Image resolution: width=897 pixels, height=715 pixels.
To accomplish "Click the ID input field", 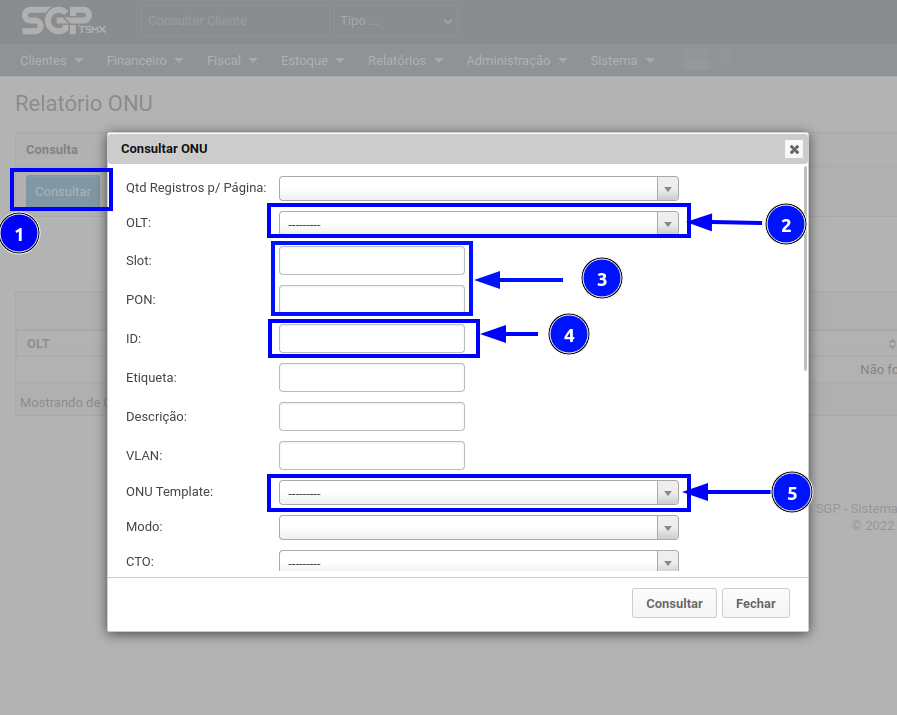I will (371, 339).
